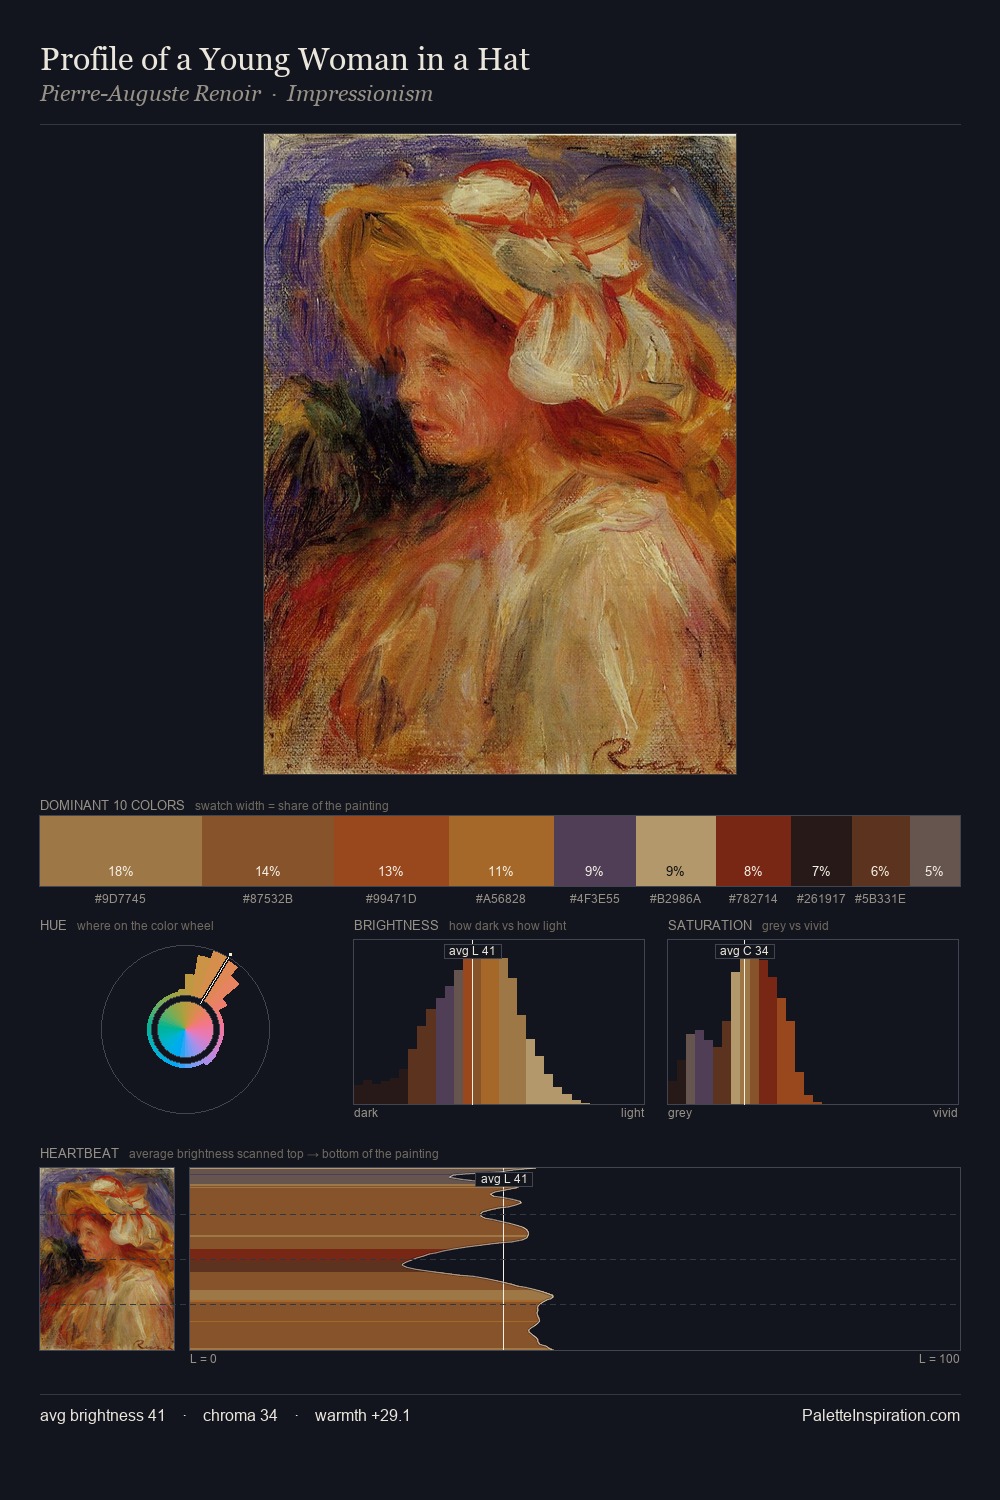Select the 13% swatch #99471D
This screenshot has width=1000, height=1500.
(x=391, y=851)
